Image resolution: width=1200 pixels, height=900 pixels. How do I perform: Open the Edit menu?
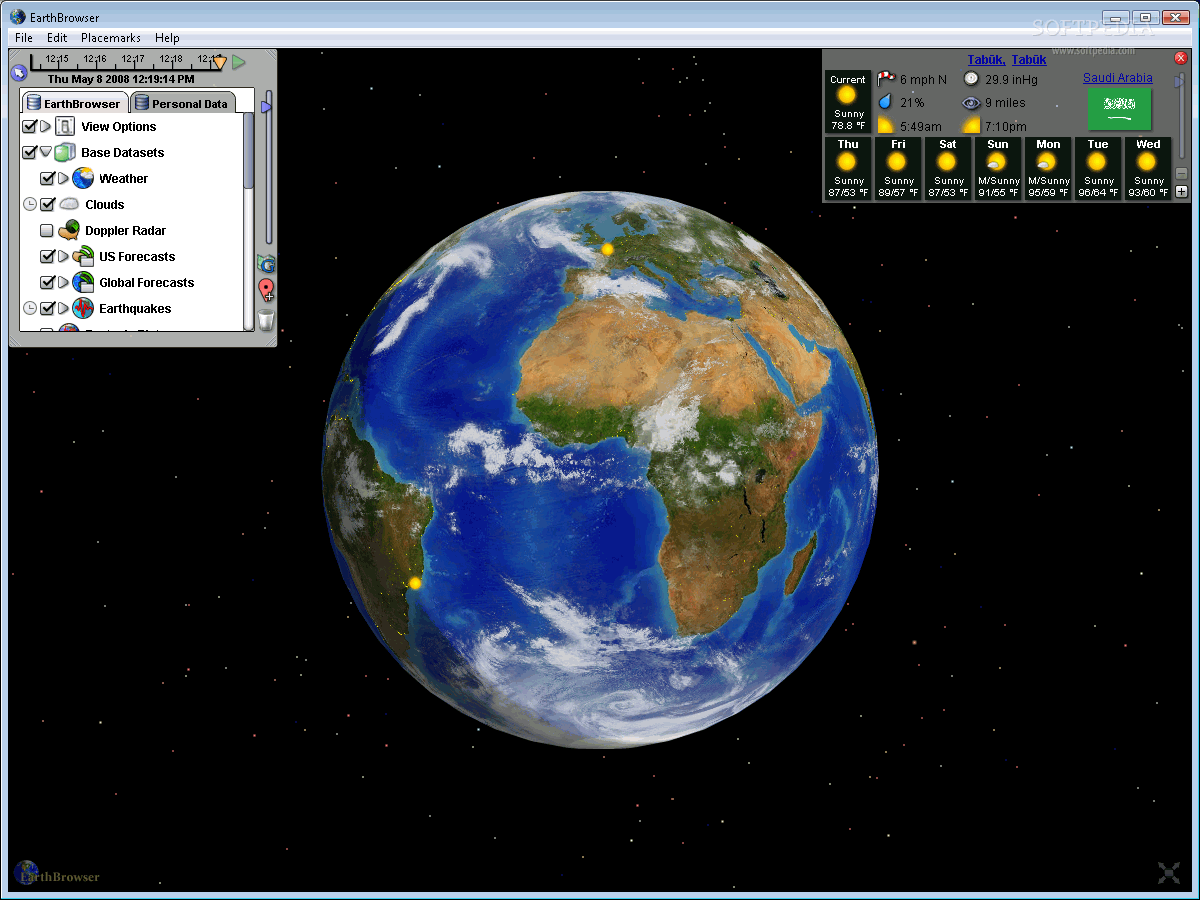coord(57,38)
